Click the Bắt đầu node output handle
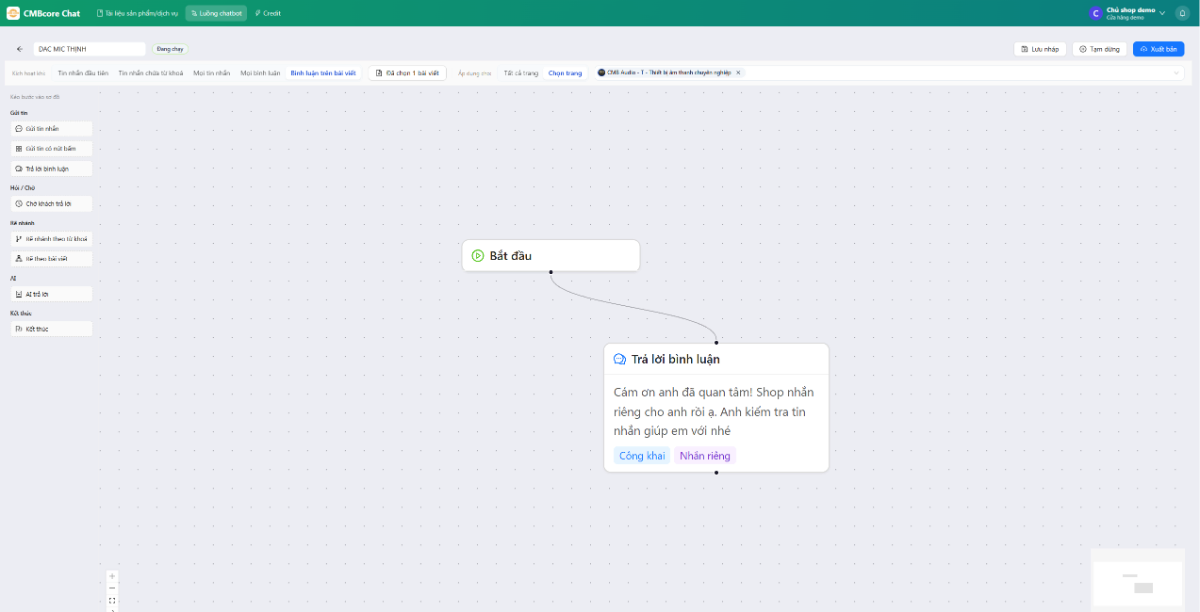1200x612 pixels. pyautogui.click(x=550, y=271)
